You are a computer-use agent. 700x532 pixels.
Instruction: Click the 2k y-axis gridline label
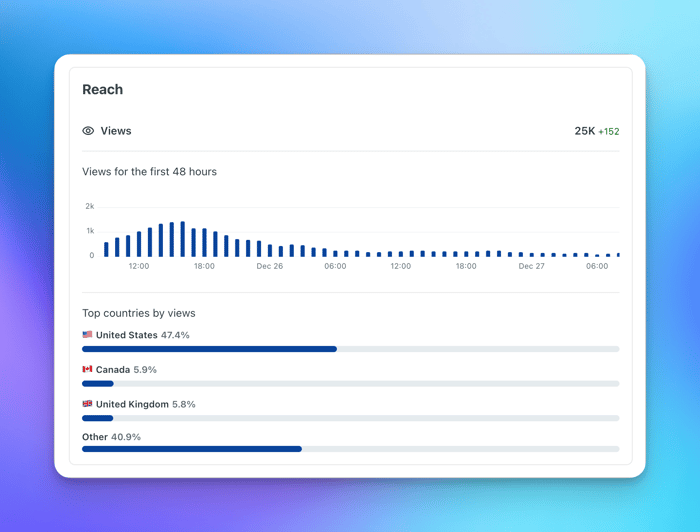[90, 206]
